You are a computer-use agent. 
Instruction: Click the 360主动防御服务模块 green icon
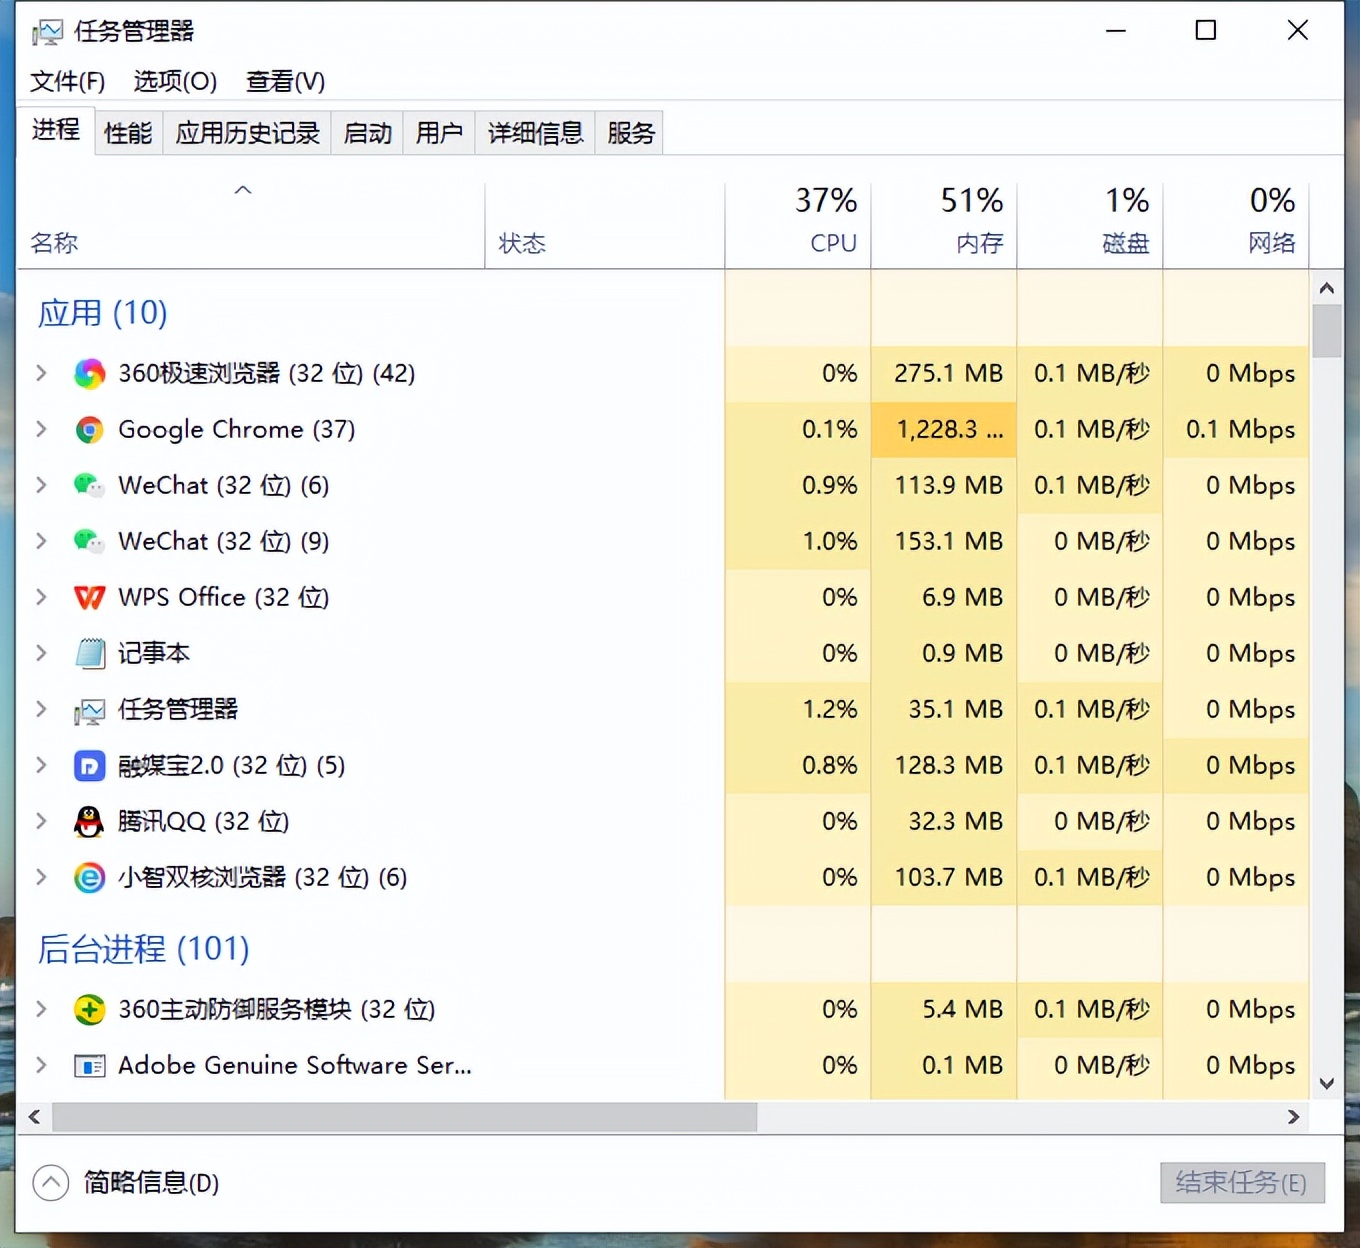point(89,1009)
